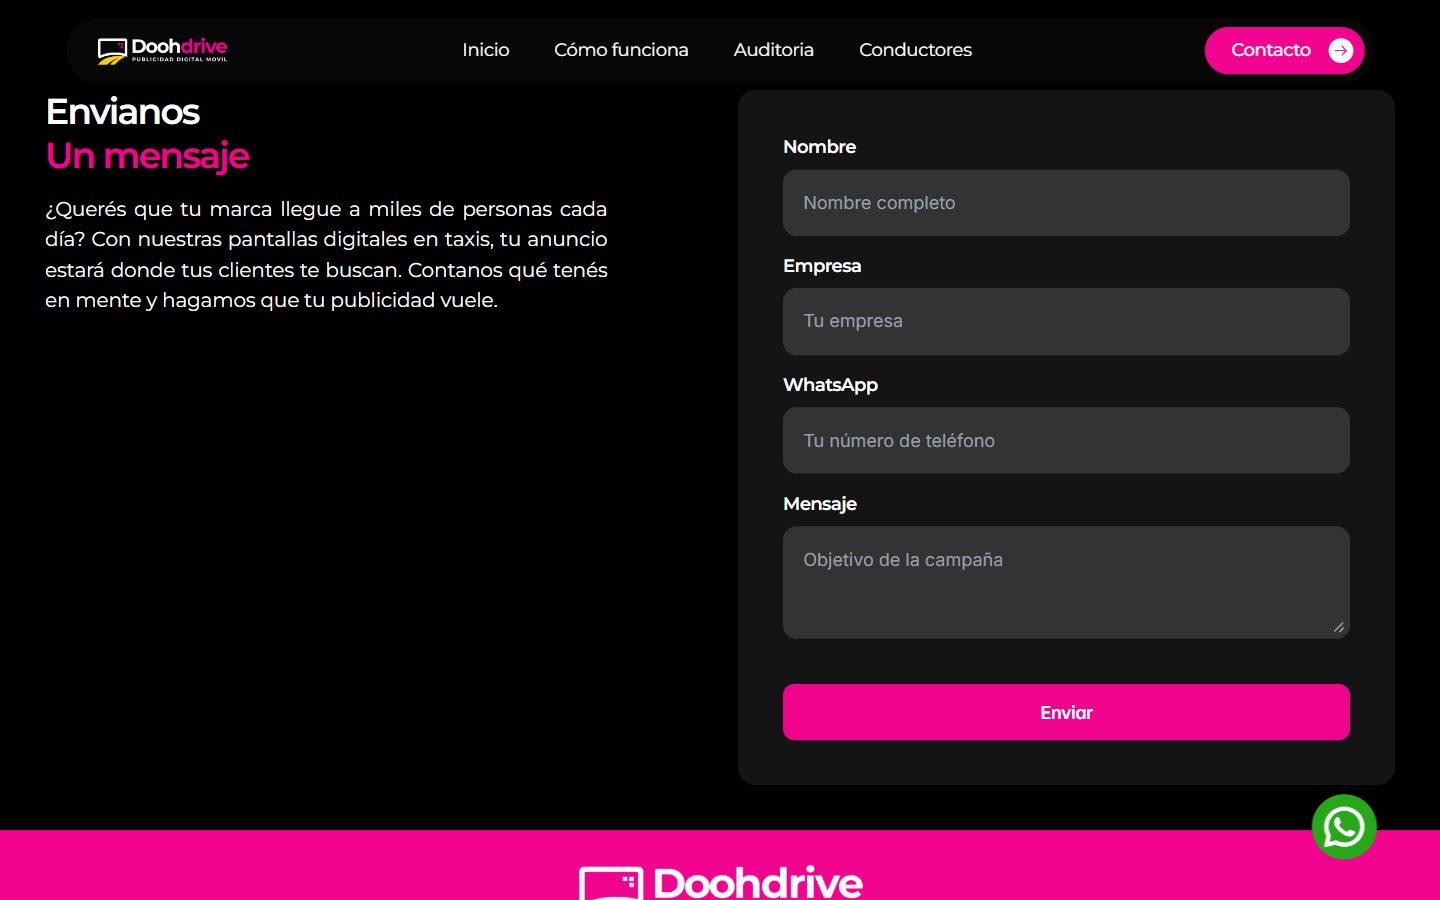Click the paragraph starting with ¿Querés
The image size is (1440, 900).
pyautogui.click(x=326, y=254)
